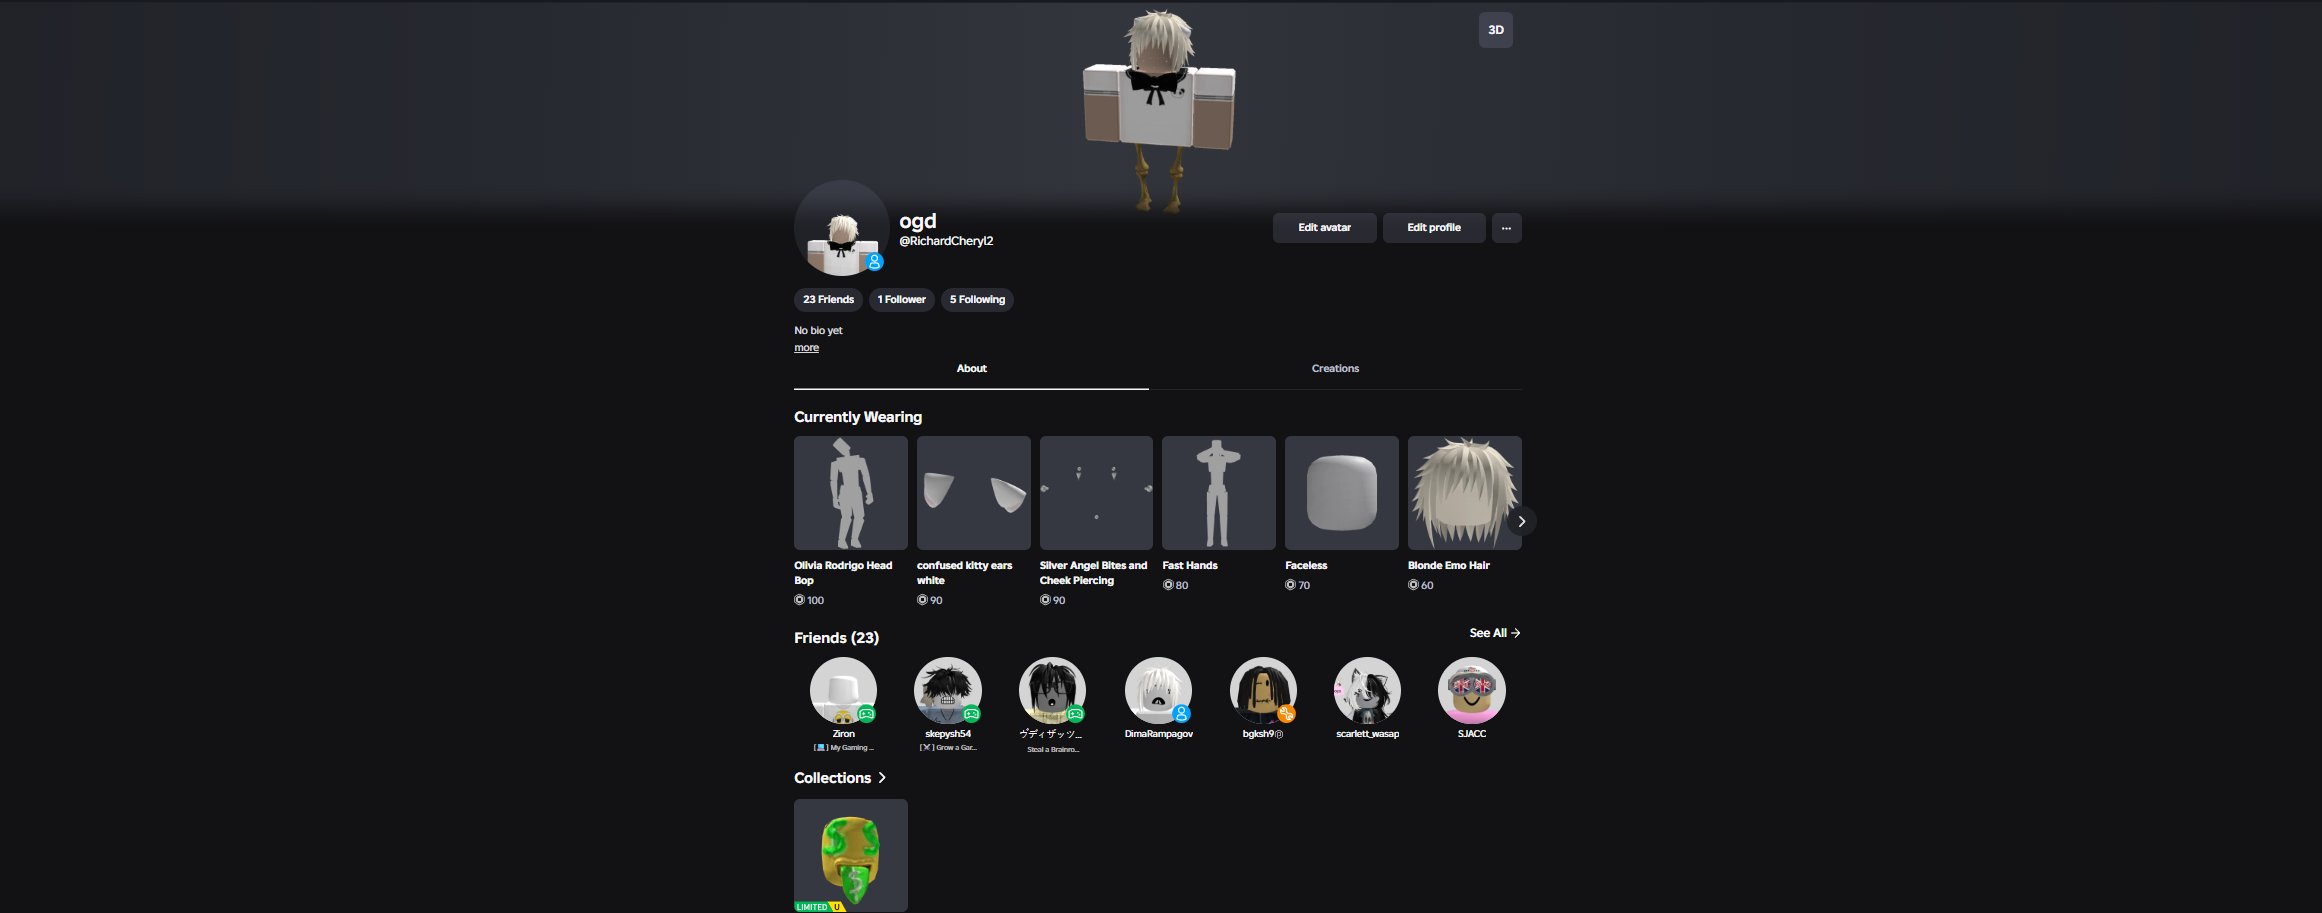Click the Silver Angel Bites item title

(x=1093, y=573)
